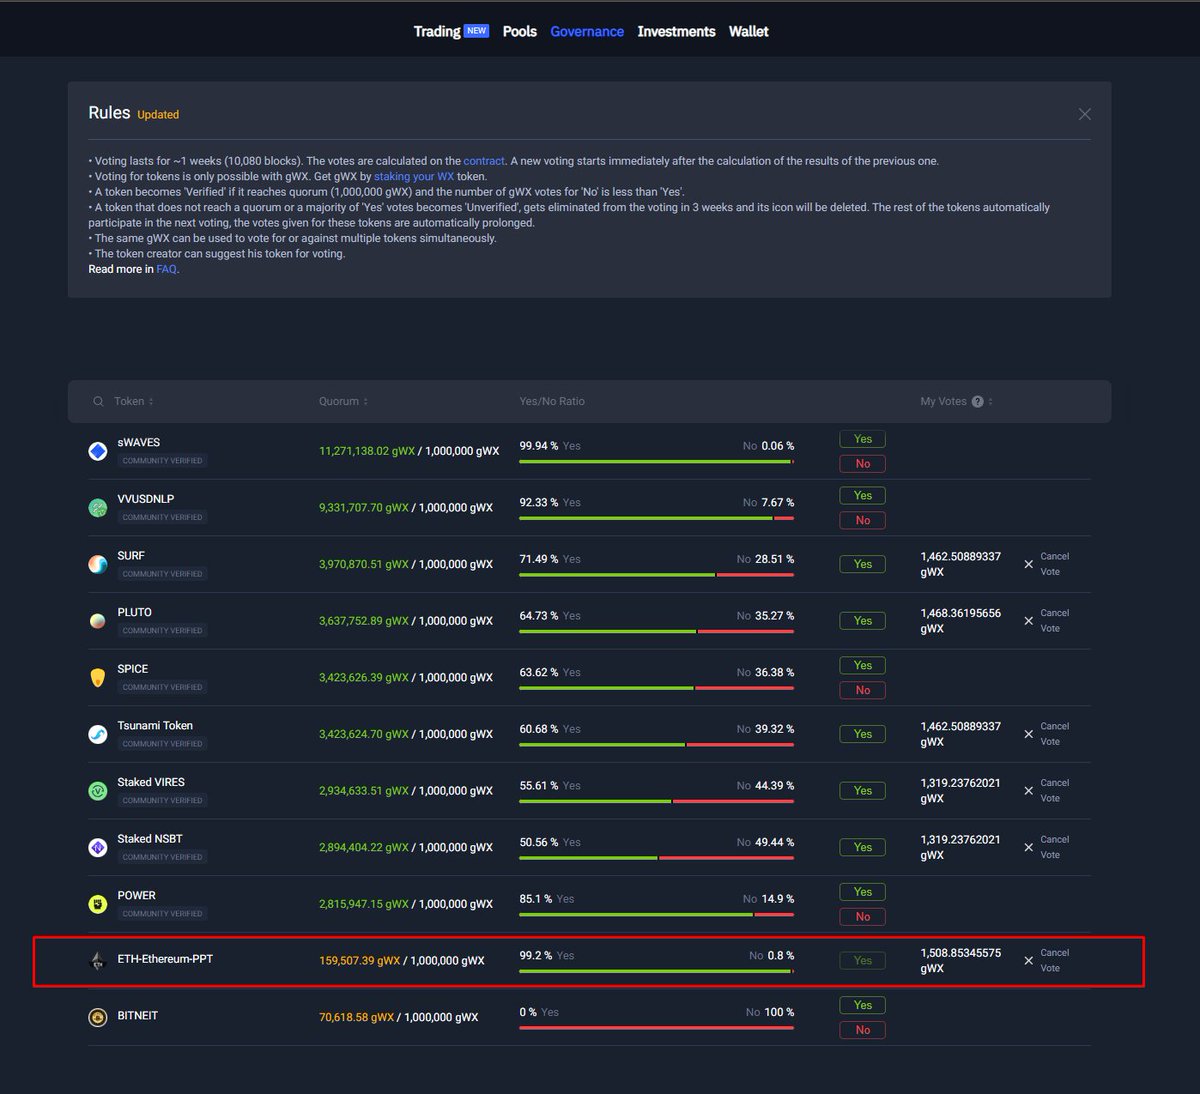The width and height of the screenshot is (1200, 1094).
Task: Cancel vote X icon for ETH-Ethereum-PPT
Action: [1029, 961]
